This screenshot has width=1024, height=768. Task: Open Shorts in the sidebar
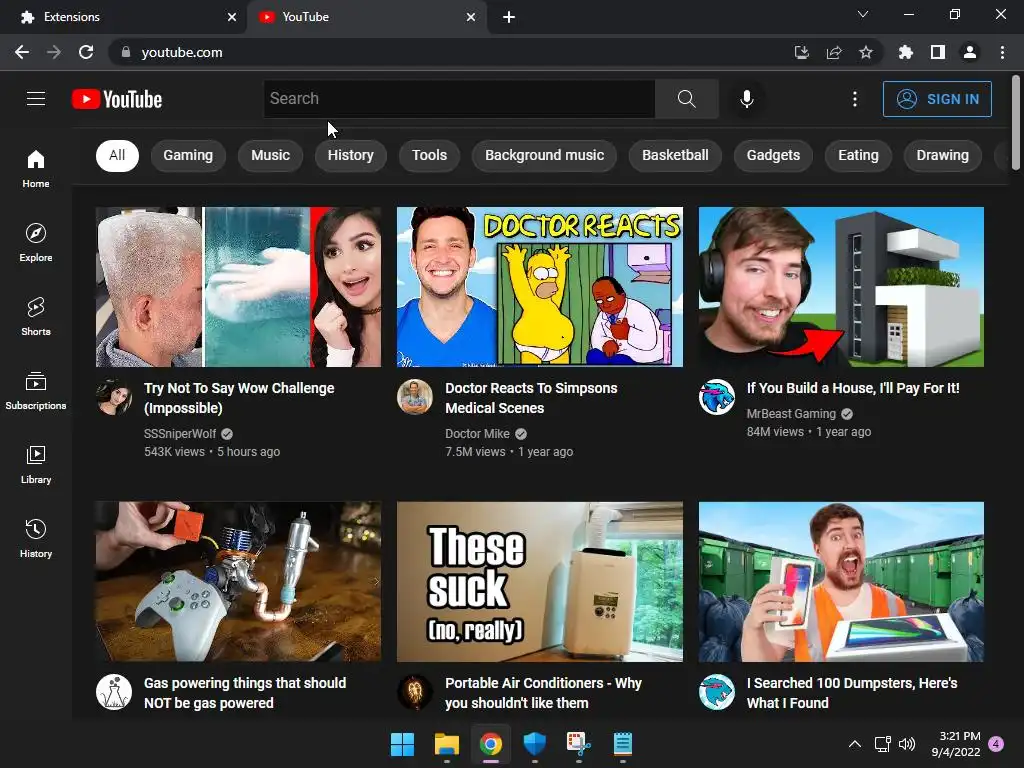click(x=36, y=317)
